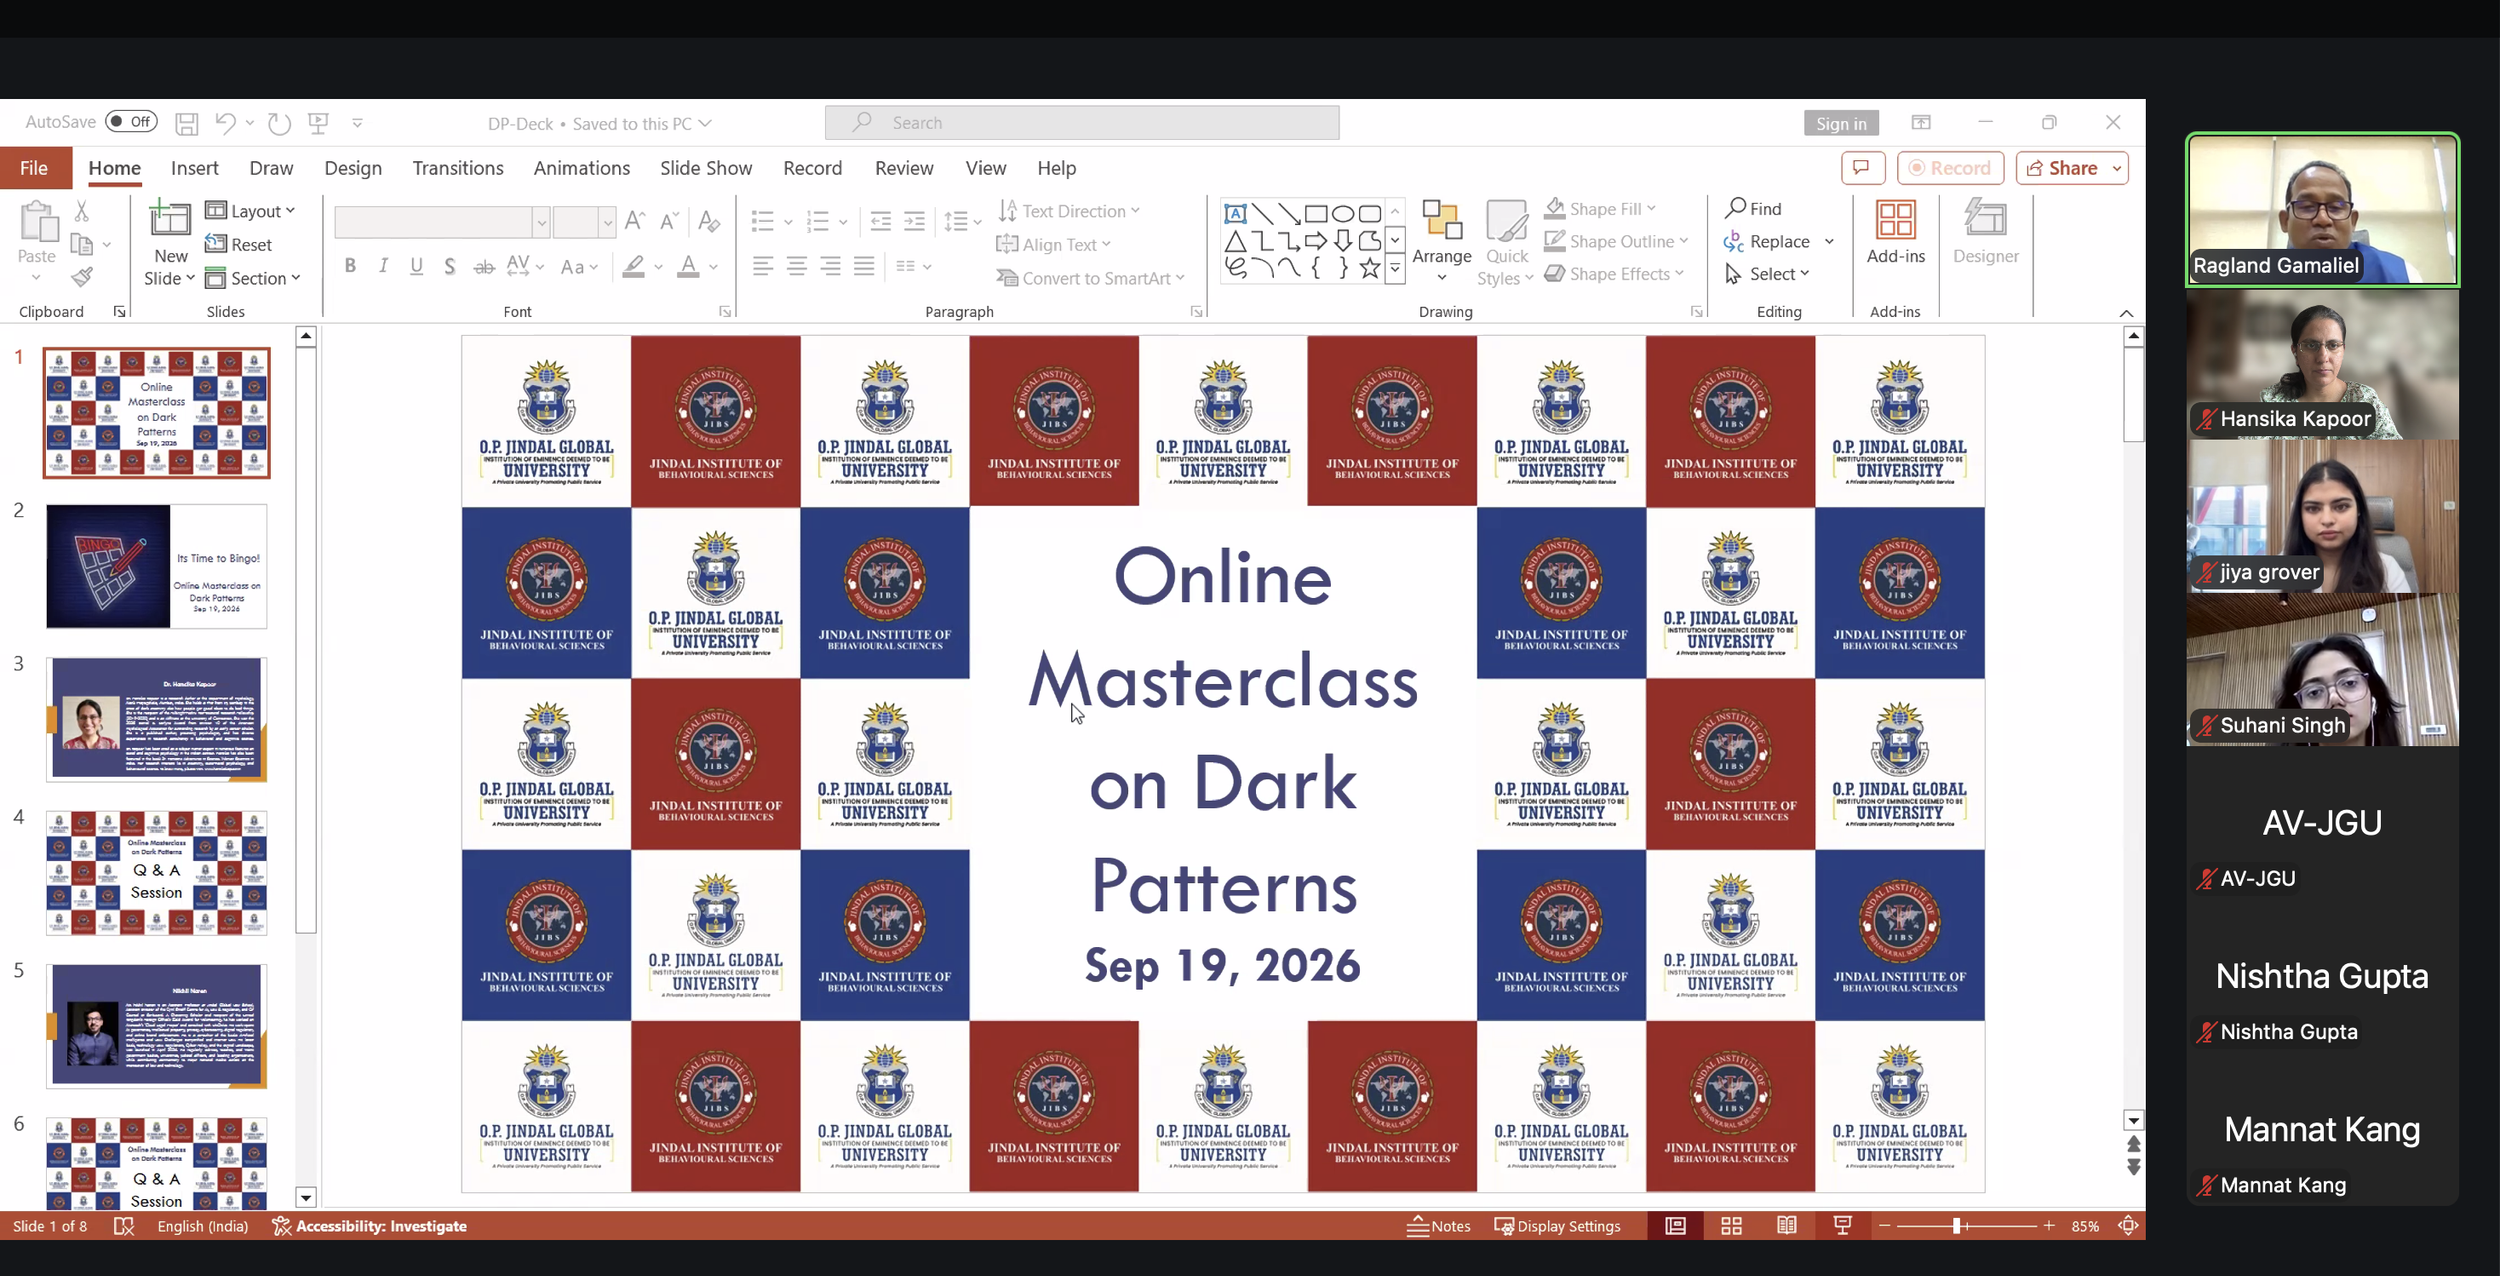Open the File menu tab

(x=34, y=168)
